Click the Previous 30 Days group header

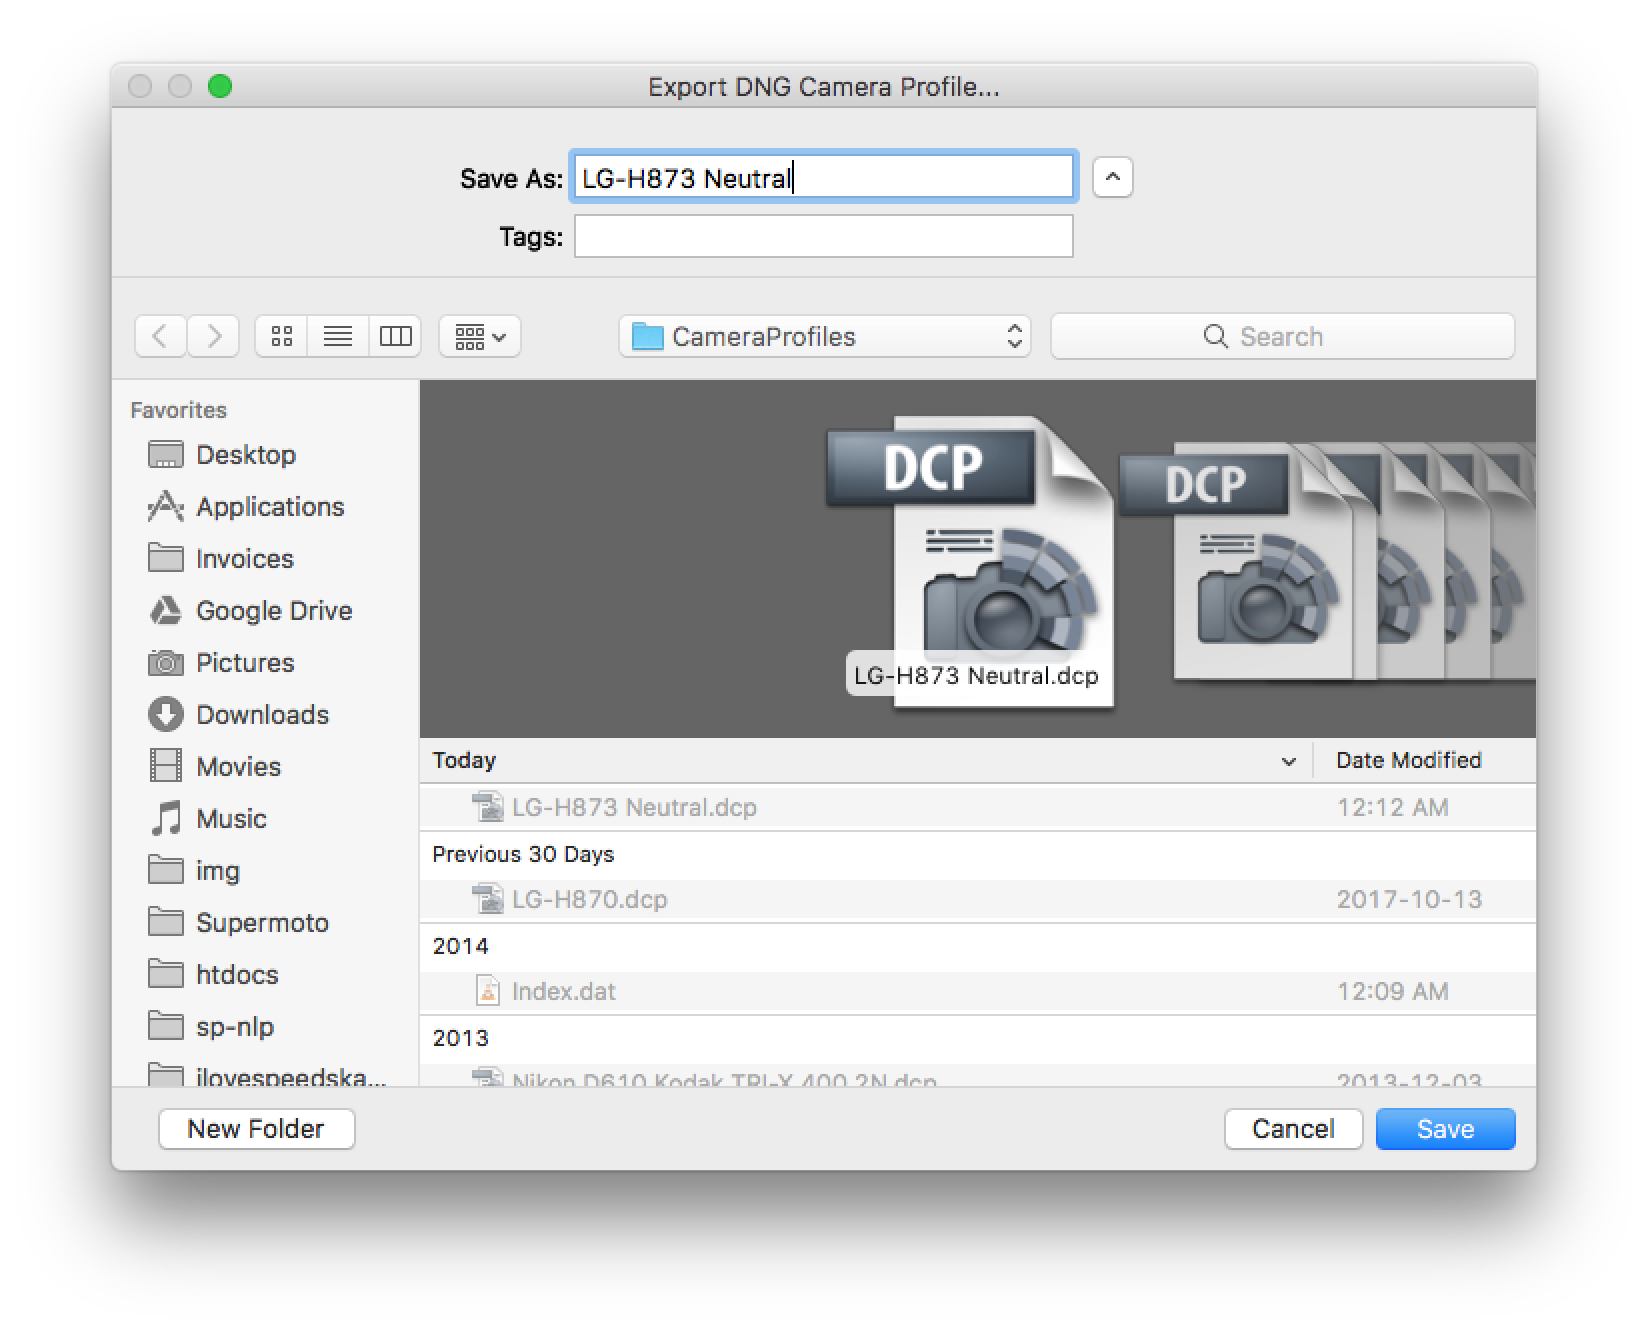[x=523, y=854]
